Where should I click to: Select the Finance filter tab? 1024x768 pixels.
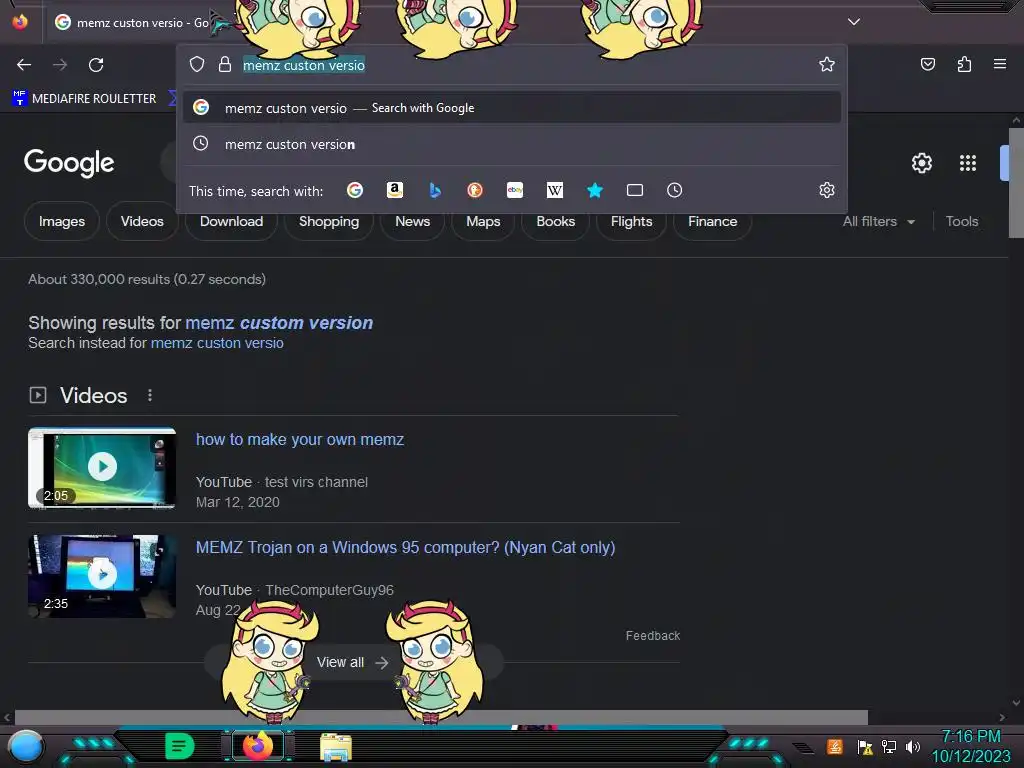pos(712,221)
